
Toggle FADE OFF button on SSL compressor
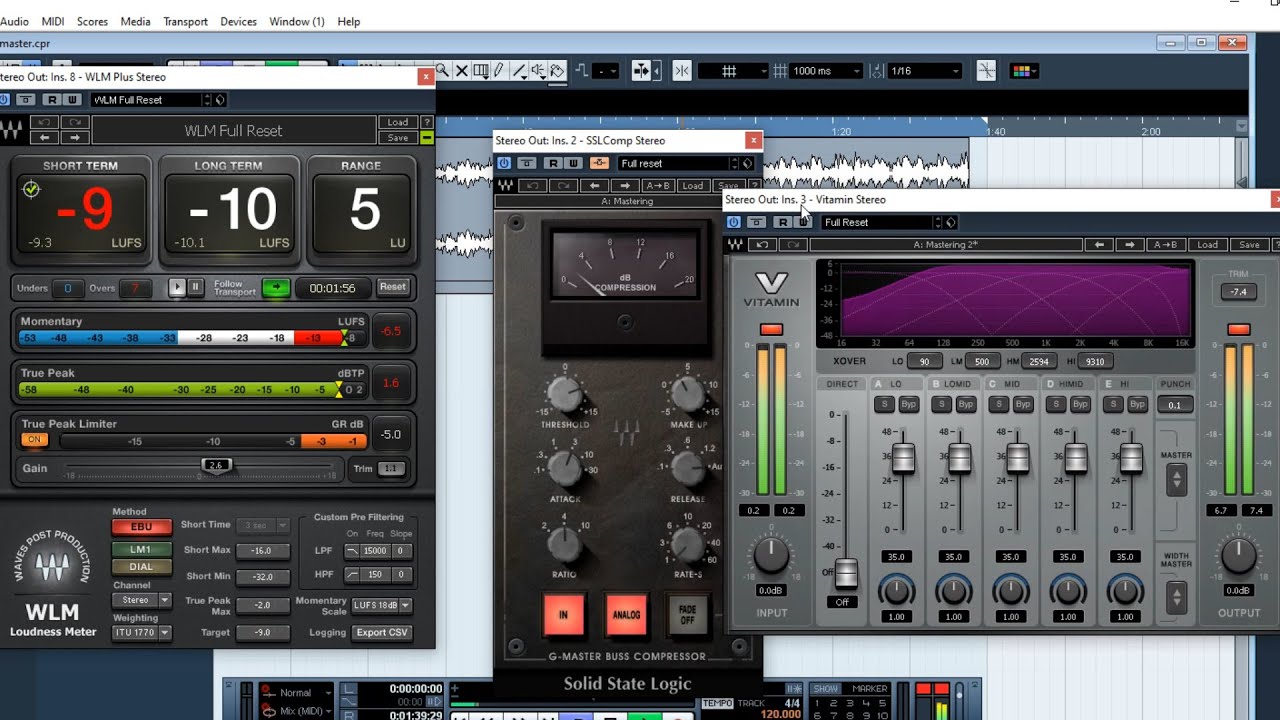tap(687, 614)
